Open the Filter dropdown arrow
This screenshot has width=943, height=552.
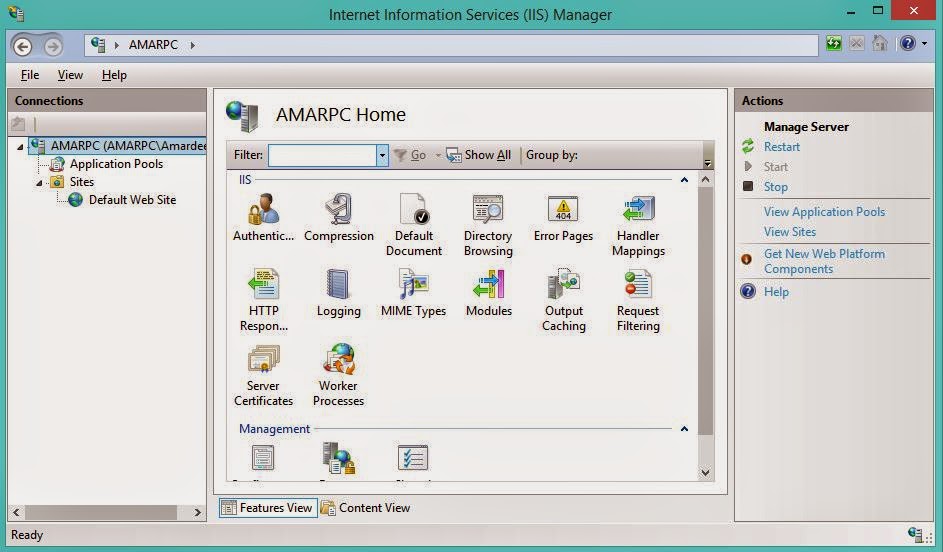pyautogui.click(x=382, y=155)
